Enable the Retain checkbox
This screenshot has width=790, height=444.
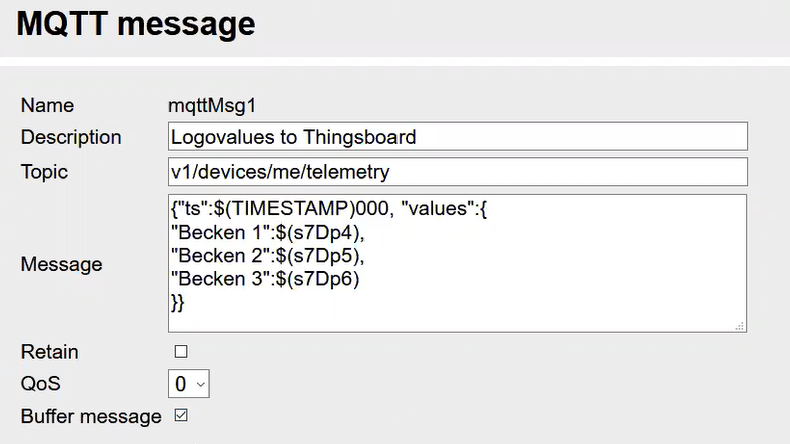coord(181,352)
